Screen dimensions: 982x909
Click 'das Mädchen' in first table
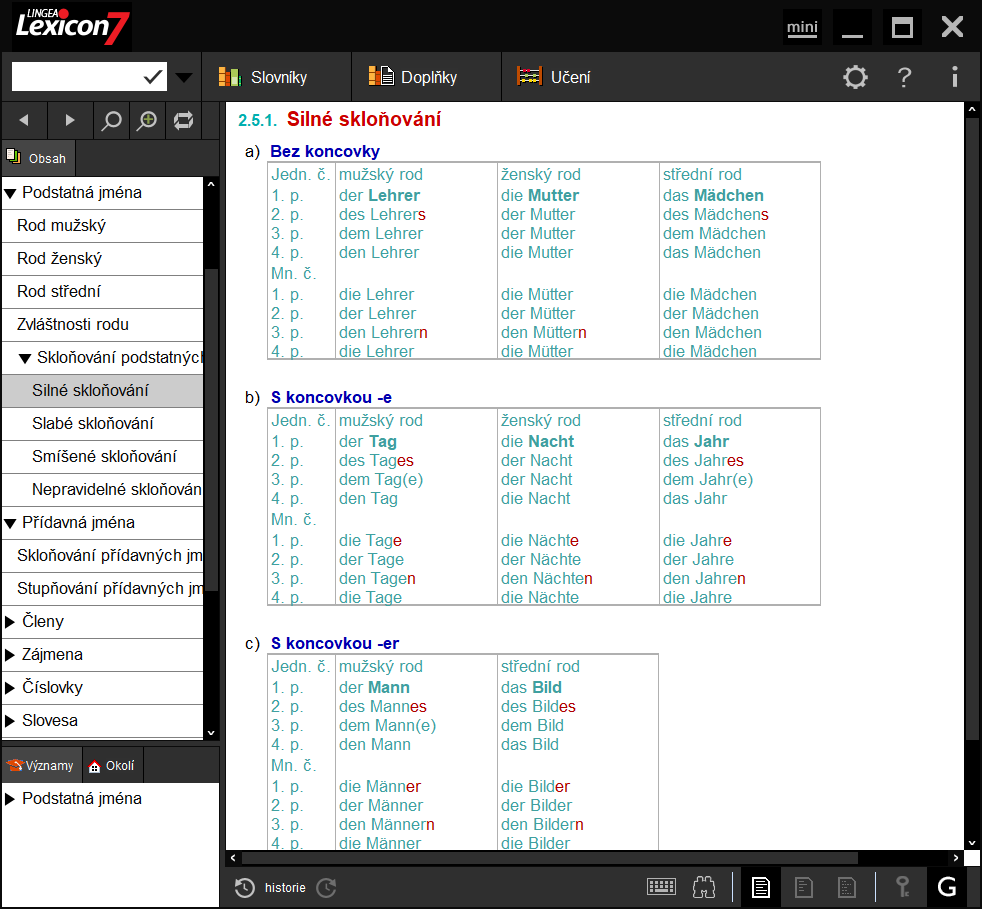pos(713,195)
